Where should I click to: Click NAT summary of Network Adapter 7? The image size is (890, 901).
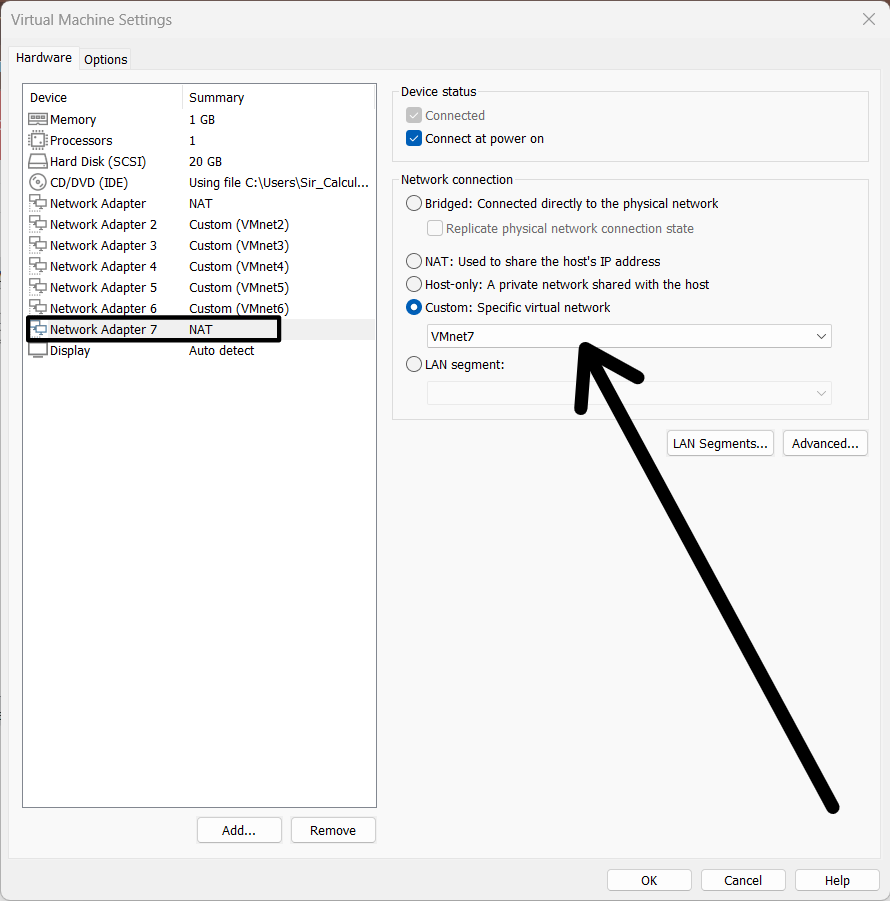click(201, 329)
